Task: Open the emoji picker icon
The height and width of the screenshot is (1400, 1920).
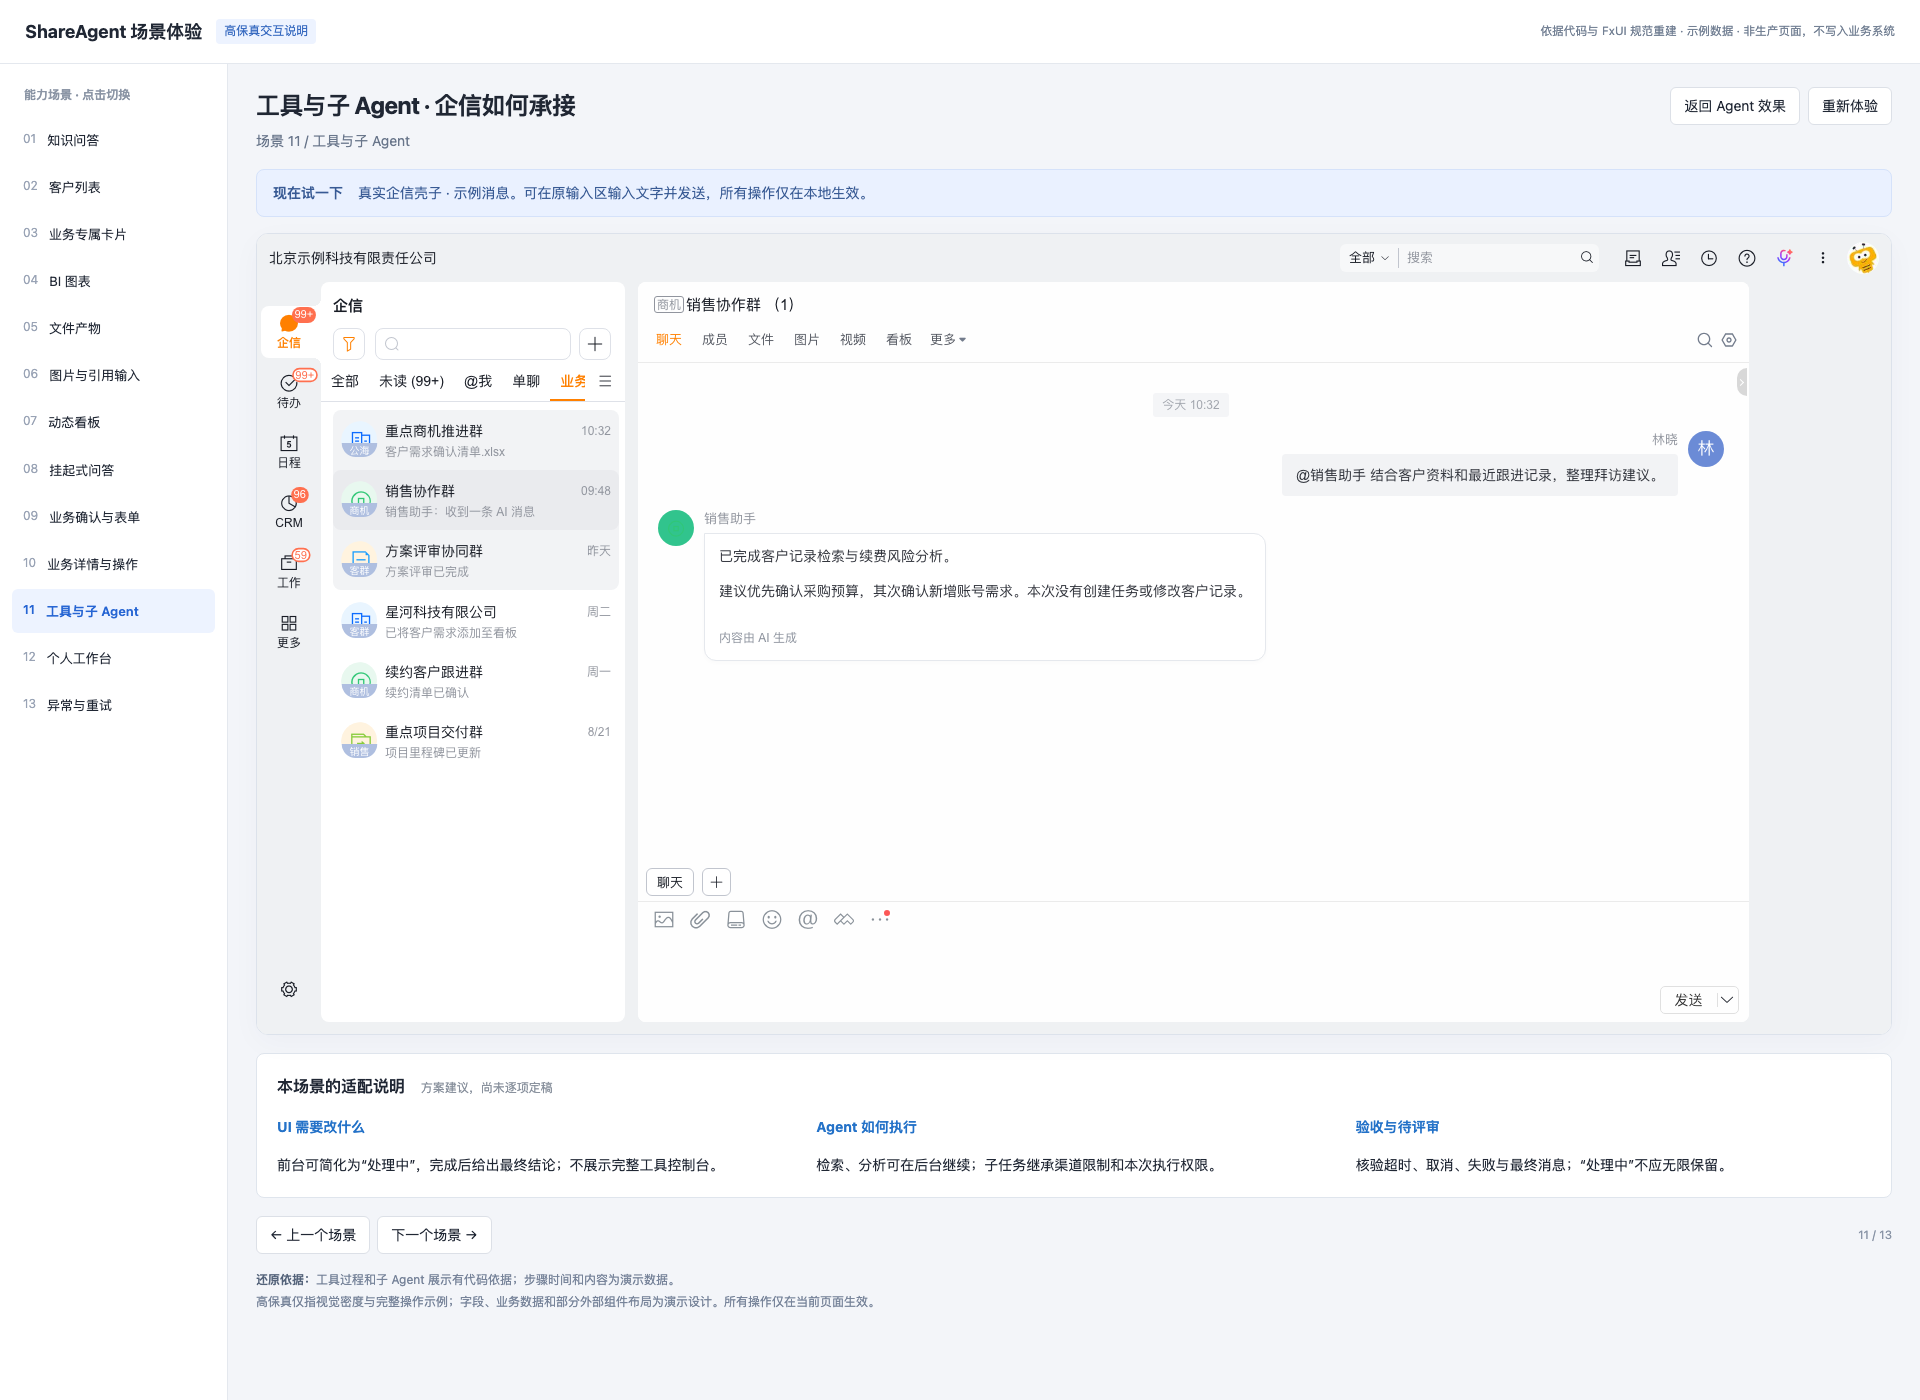Action: (x=772, y=919)
